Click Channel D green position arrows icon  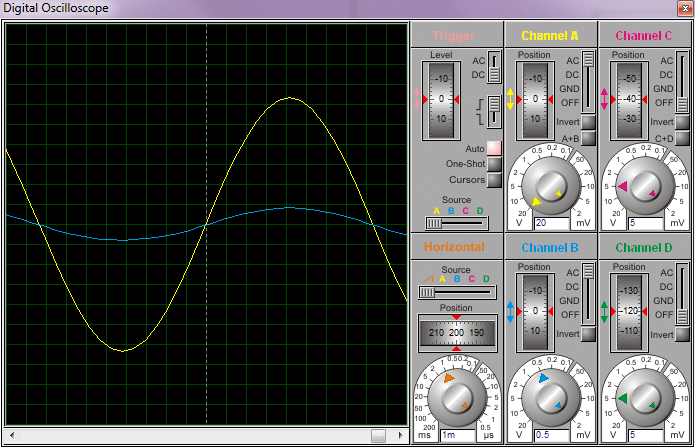pos(604,312)
